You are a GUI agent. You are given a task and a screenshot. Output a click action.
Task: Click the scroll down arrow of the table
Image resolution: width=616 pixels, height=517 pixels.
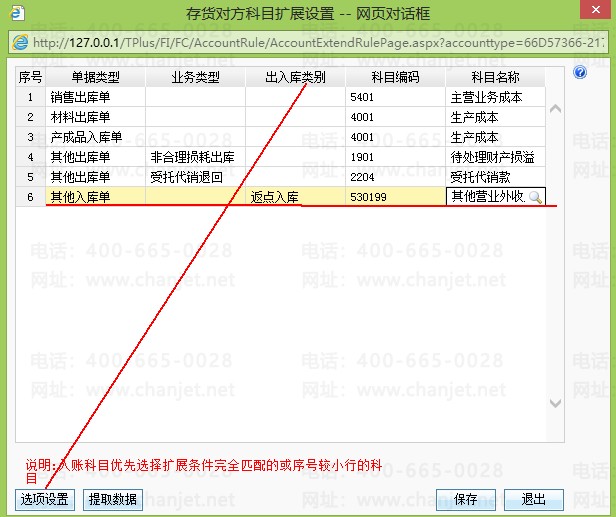click(x=555, y=403)
